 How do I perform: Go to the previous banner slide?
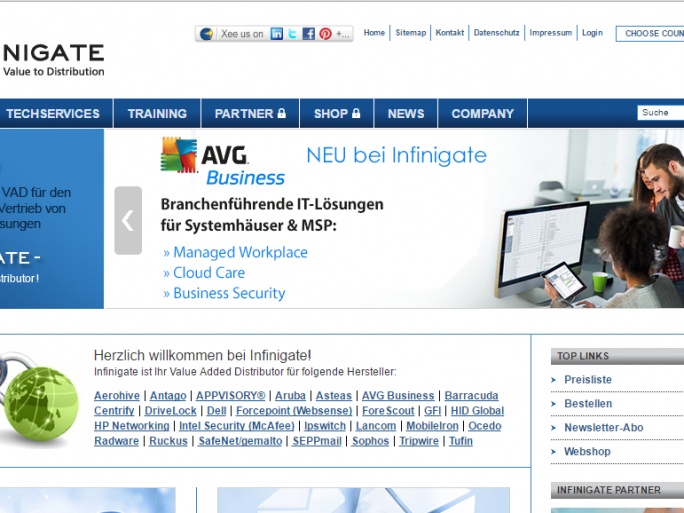[x=128, y=220]
